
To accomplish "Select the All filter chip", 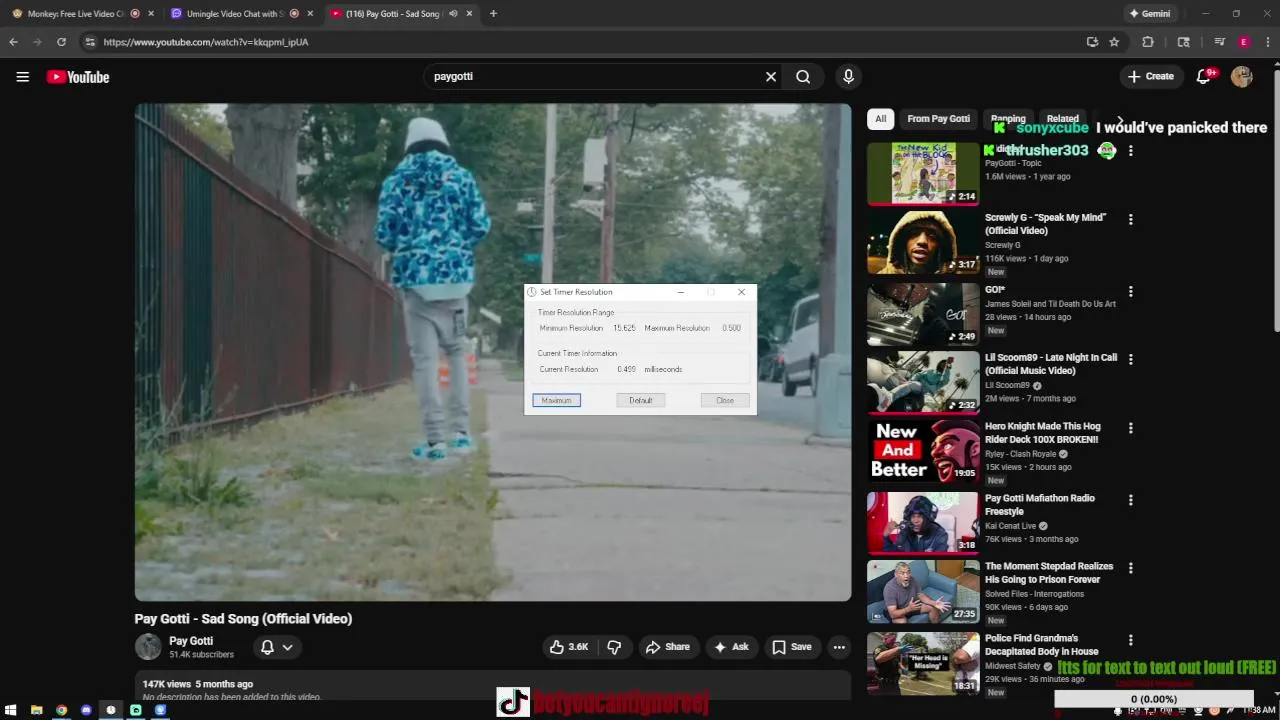I will pyautogui.click(x=880, y=119).
